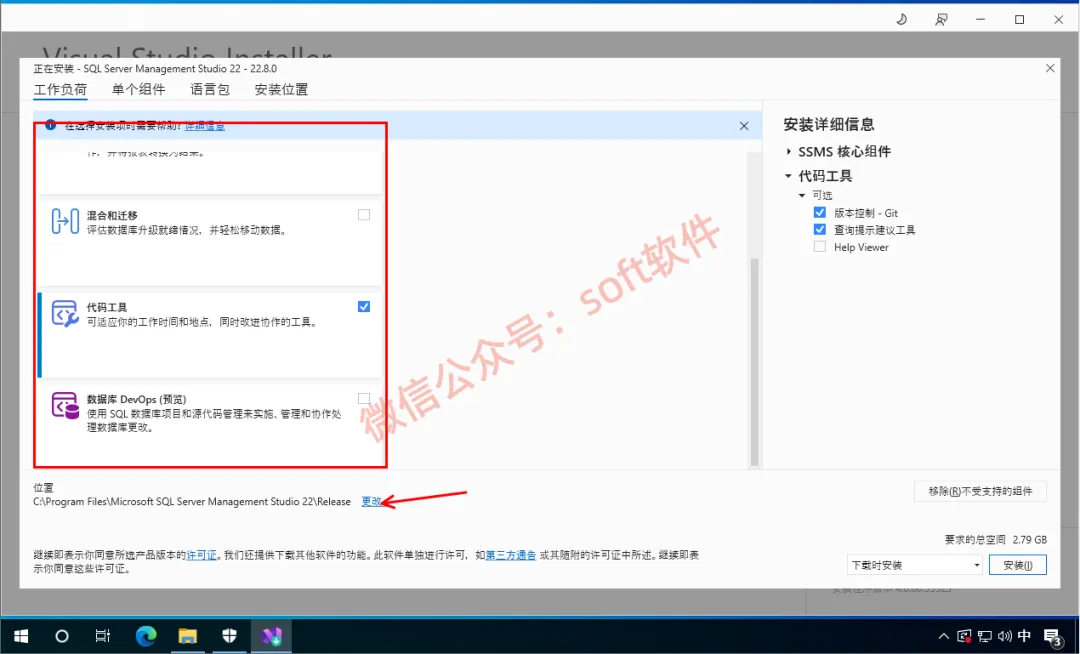This screenshot has width=1080, height=654.
Task: Click the 安装 button
Action: click(1017, 565)
